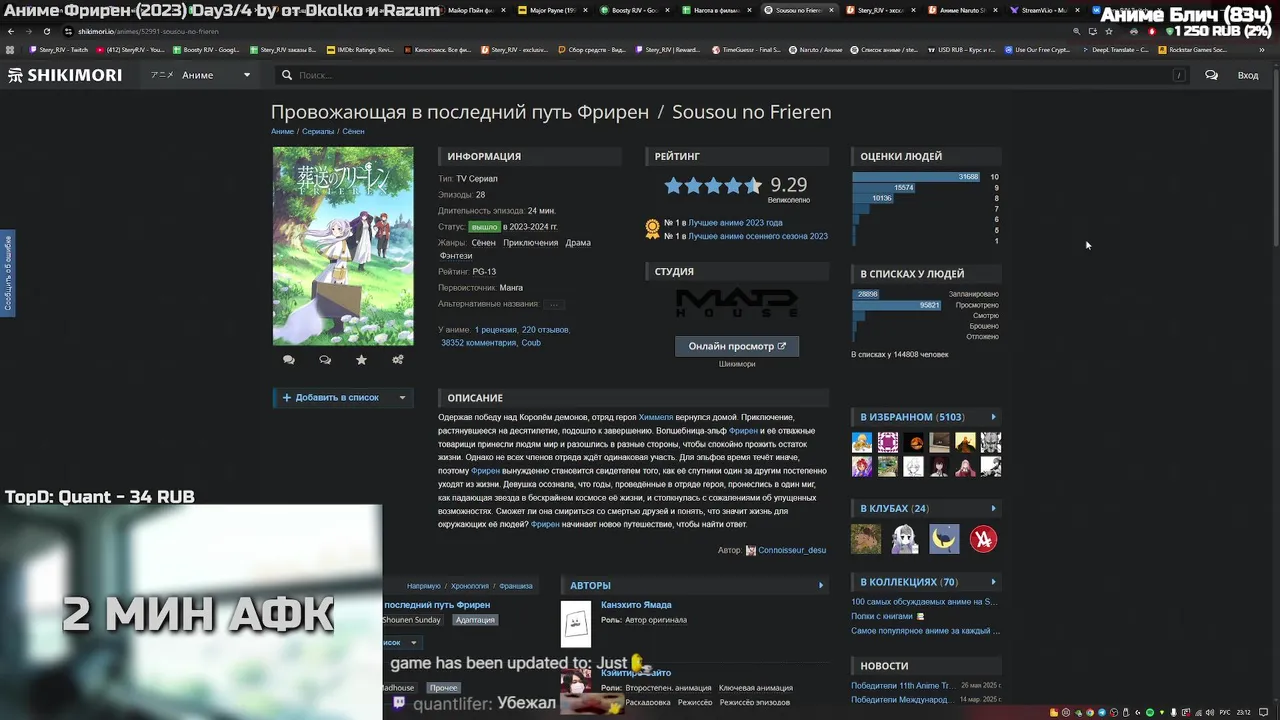1280x720 pixels.
Task: Click the Добавить в список button
Action: (x=332, y=397)
